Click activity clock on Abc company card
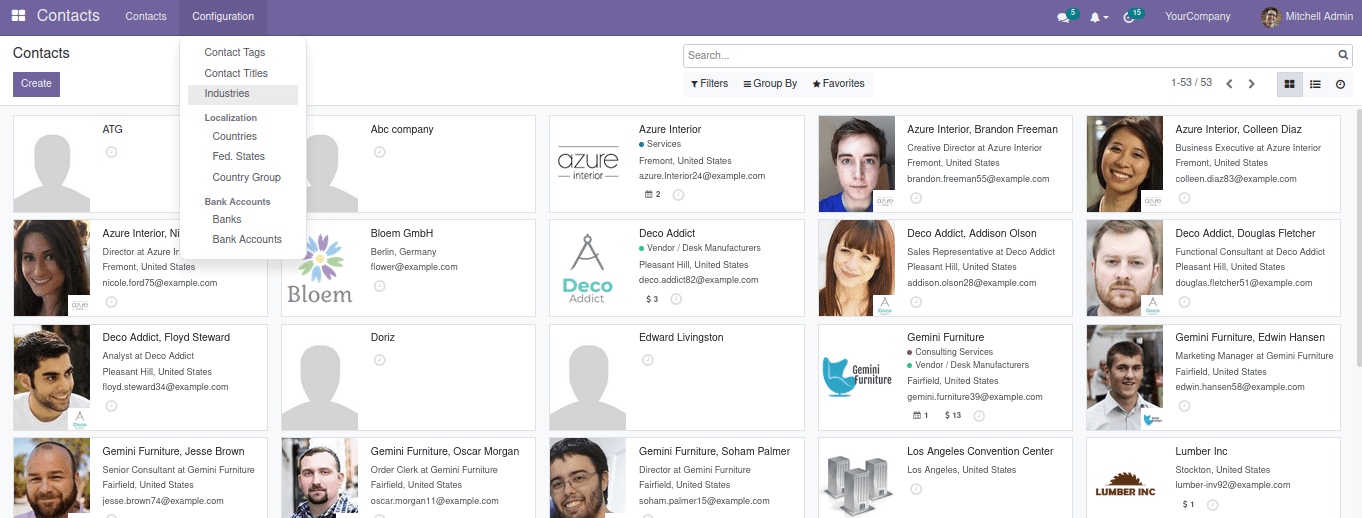Image resolution: width=1362 pixels, height=518 pixels. click(379, 152)
